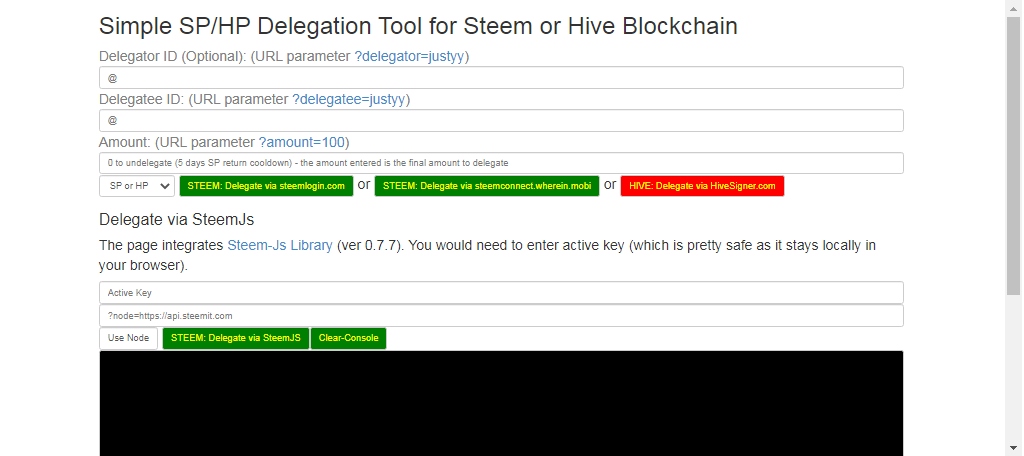
Task: Click STEEM: Delegate via steemlogin.com button
Action: (266, 186)
